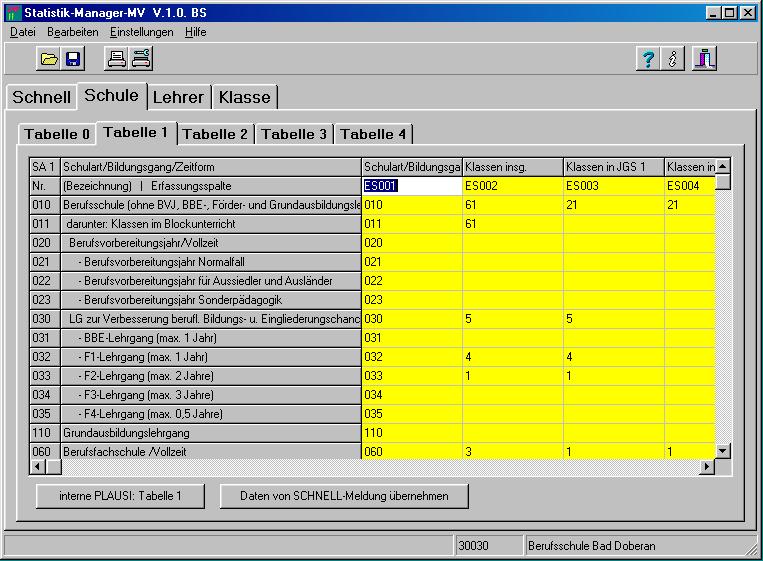
Task: Open the Einstellungen menu
Action: click(x=141, y=32)
